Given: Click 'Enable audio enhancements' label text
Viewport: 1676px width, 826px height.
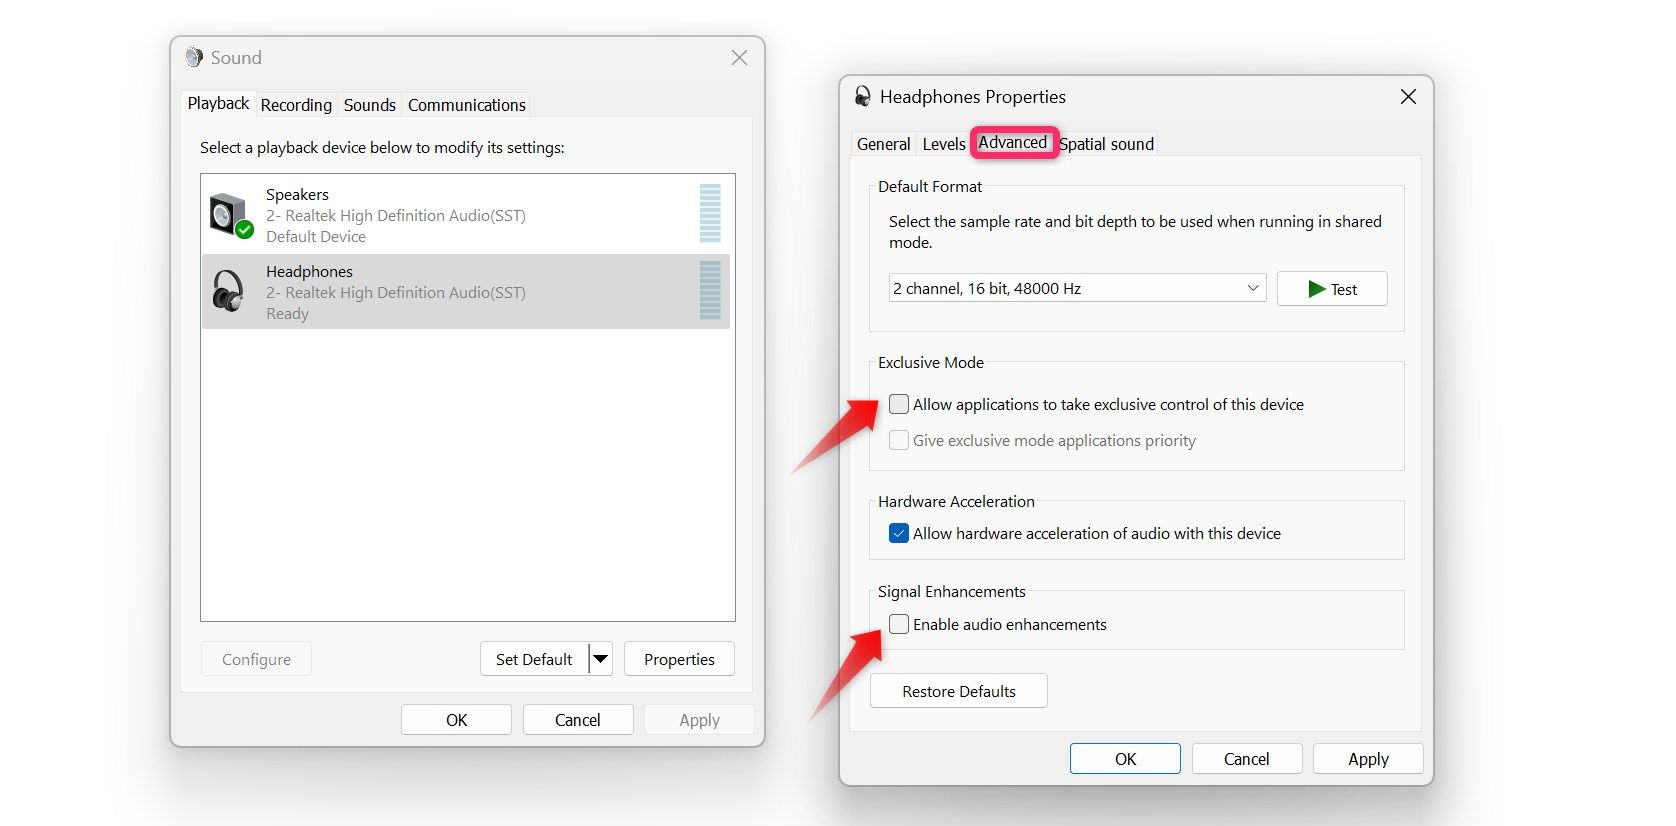Looking at the screenshot, I should (x=1010, y=624).
